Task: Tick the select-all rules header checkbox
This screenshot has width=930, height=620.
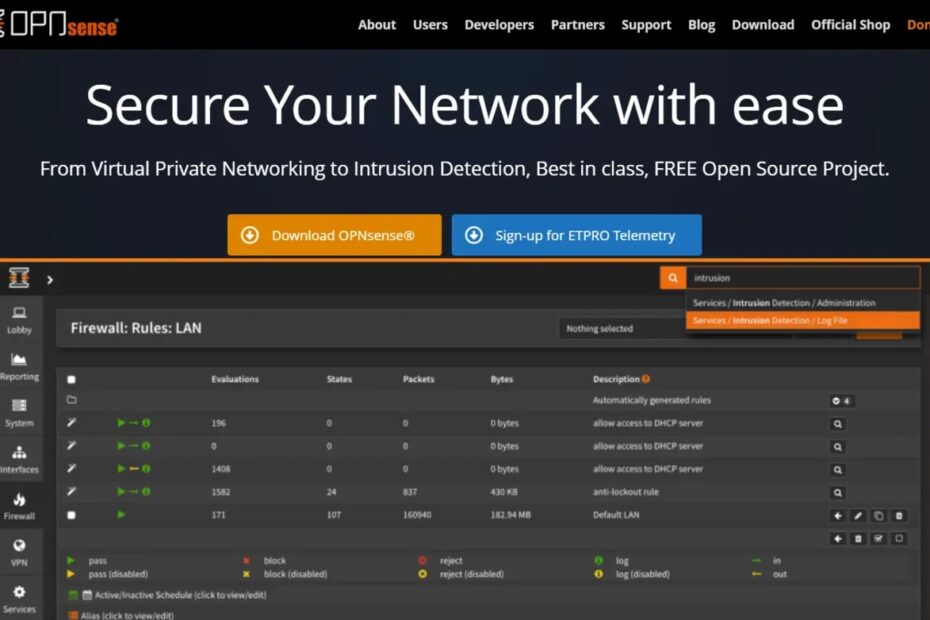Action: pos(71,380)
